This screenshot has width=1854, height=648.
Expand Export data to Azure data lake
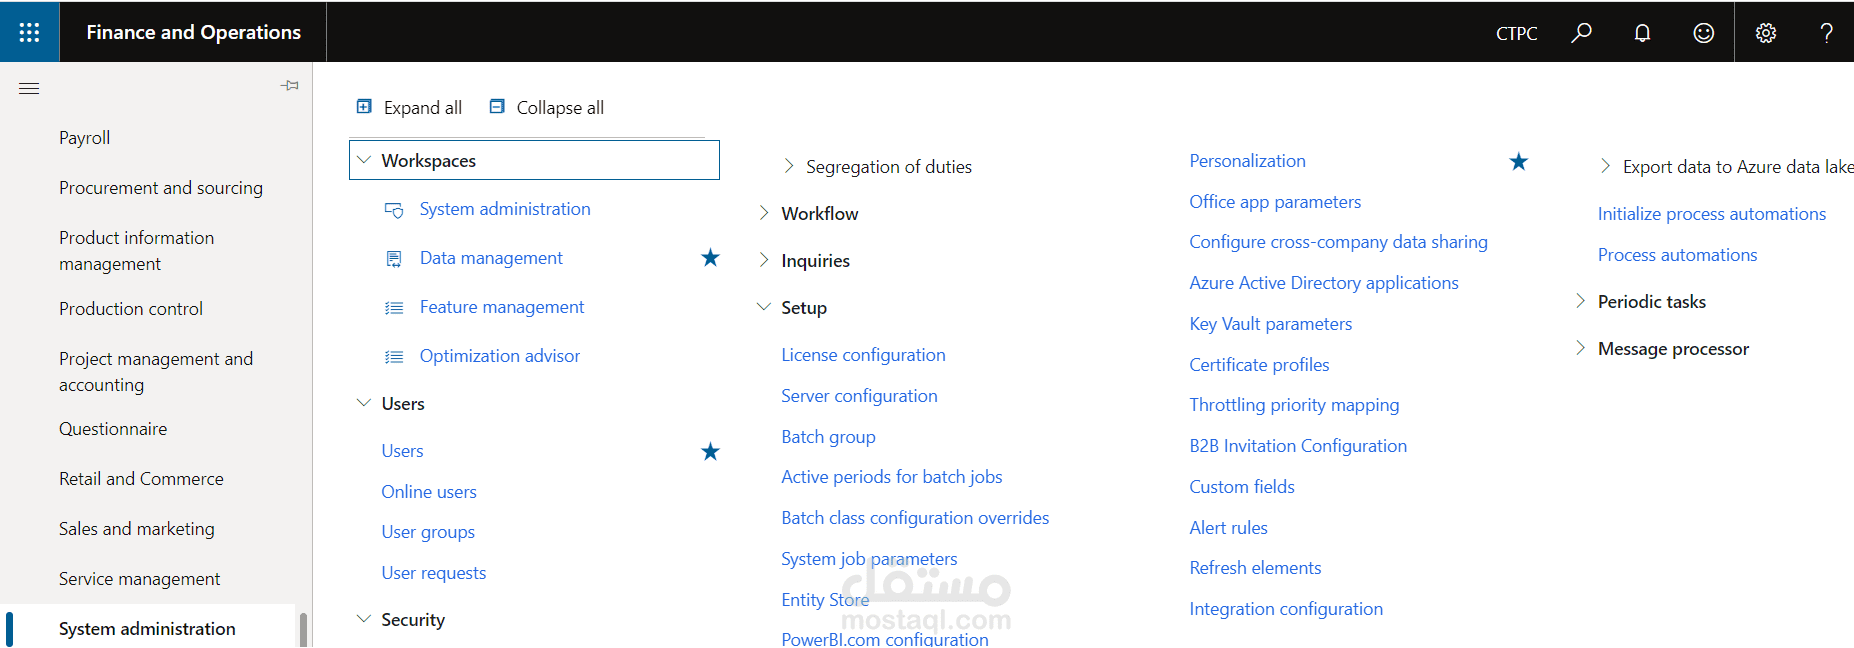point(1605,166)
